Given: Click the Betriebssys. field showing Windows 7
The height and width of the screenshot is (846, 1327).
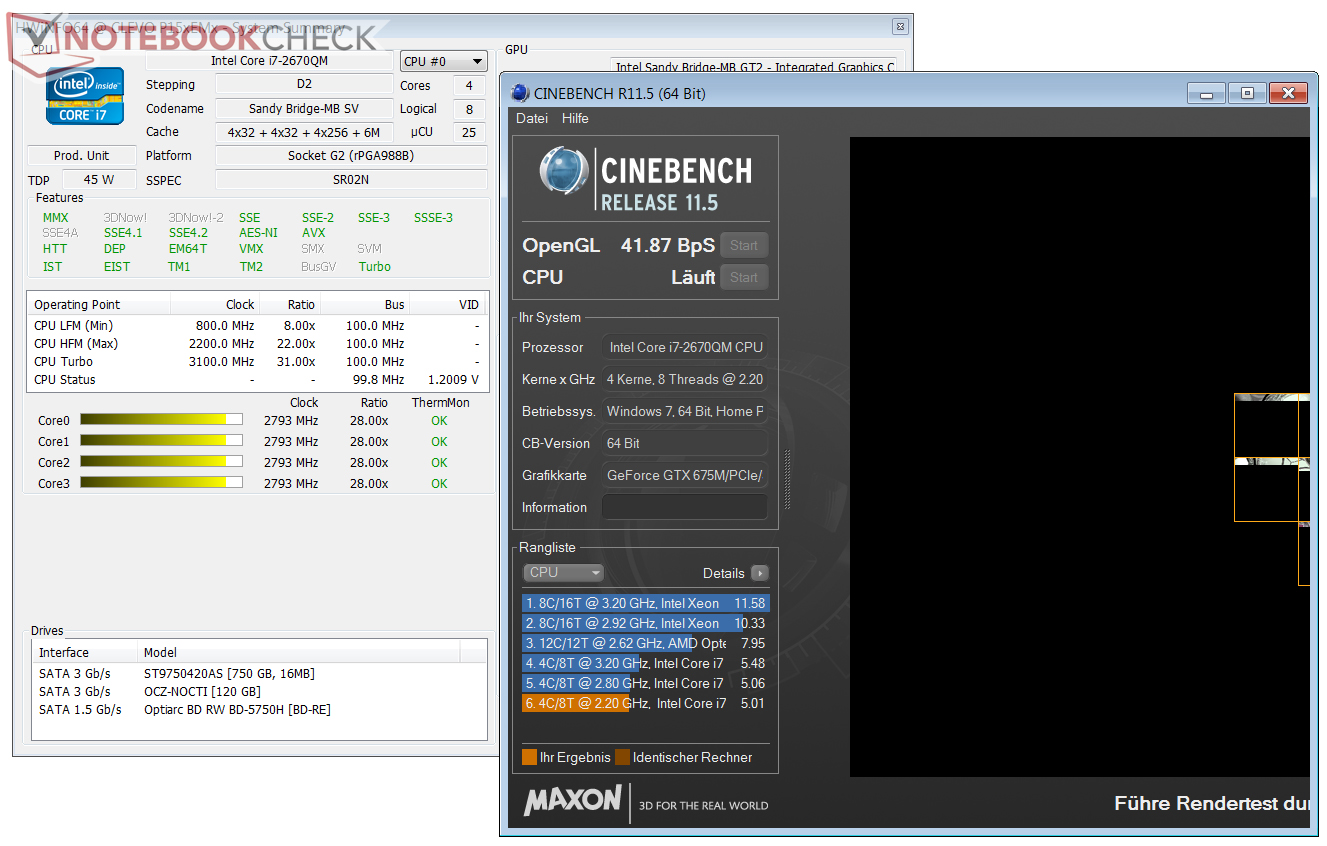Looking at the screenshot, I should pos(684,411).
